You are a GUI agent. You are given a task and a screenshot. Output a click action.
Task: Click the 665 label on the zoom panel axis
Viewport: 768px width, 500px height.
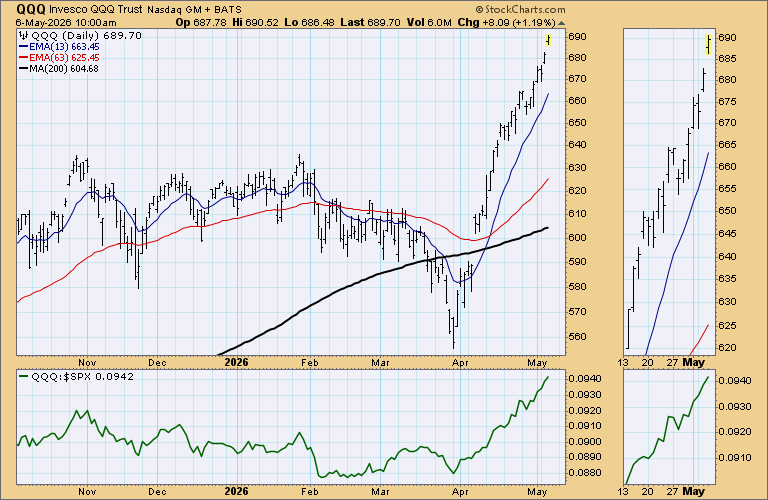tap(727, 145)
